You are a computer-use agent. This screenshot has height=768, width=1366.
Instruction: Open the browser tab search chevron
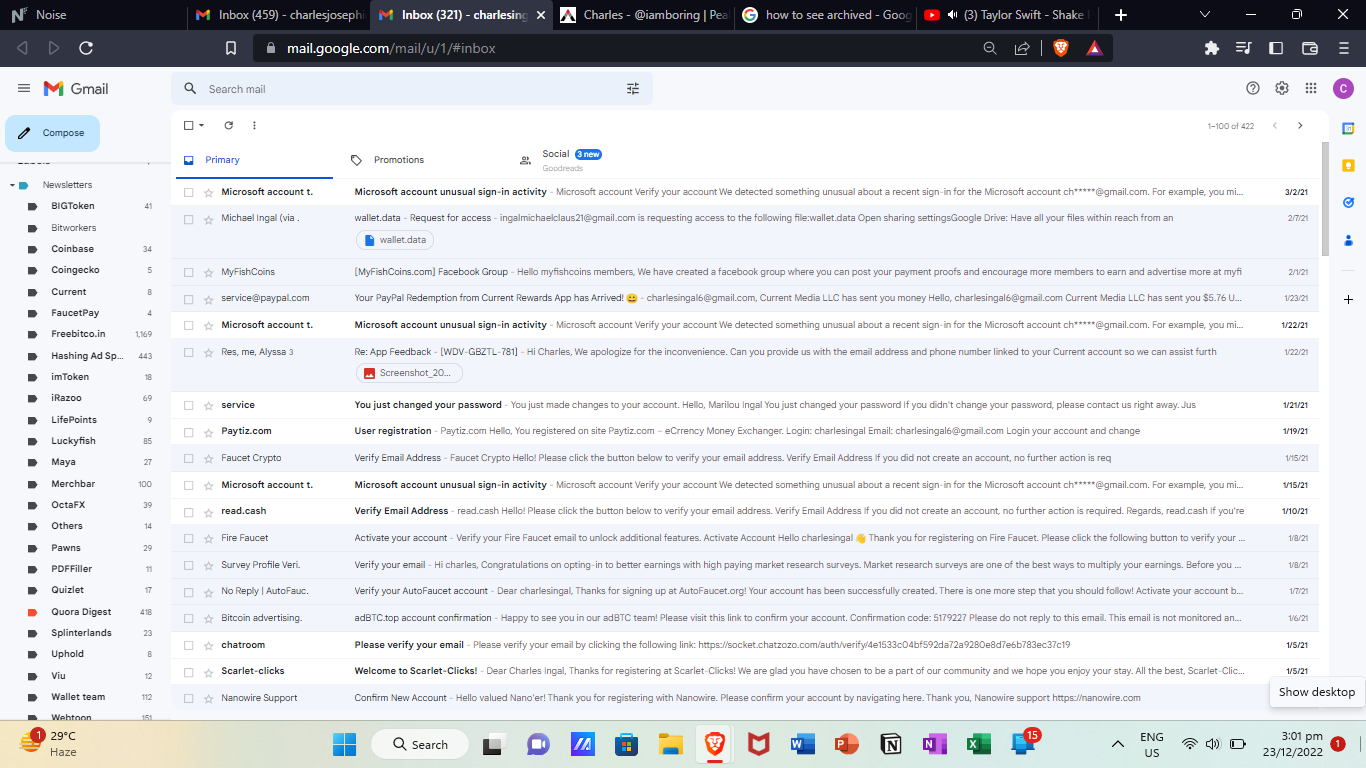1205,15
